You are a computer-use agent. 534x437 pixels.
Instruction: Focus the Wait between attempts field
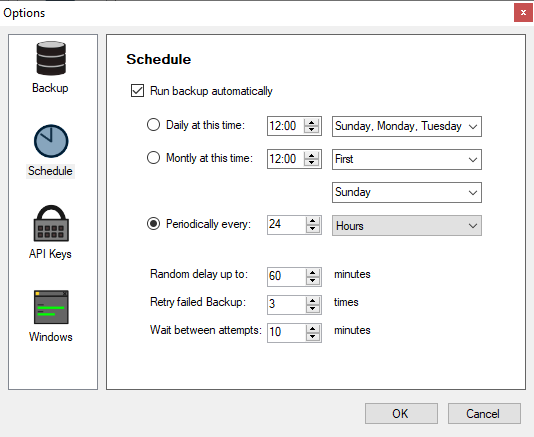287,332
